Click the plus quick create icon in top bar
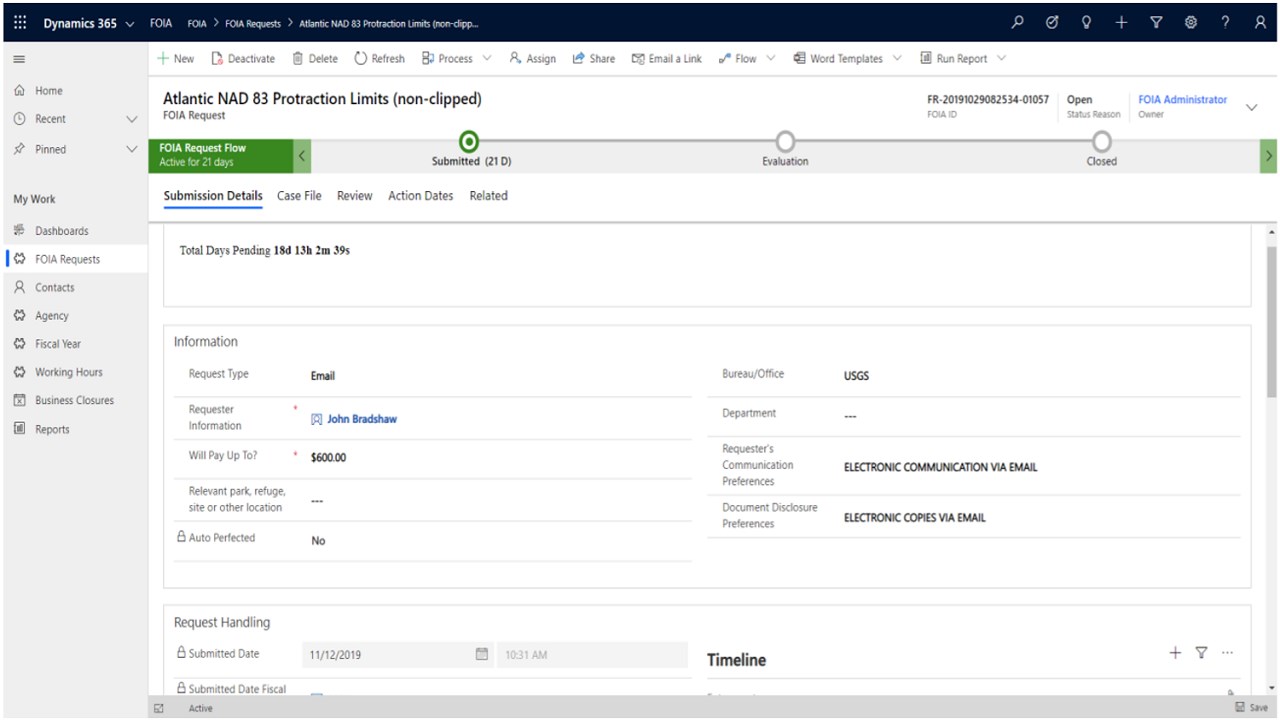The image size is (1280, 720). (x=1121, y=23)
